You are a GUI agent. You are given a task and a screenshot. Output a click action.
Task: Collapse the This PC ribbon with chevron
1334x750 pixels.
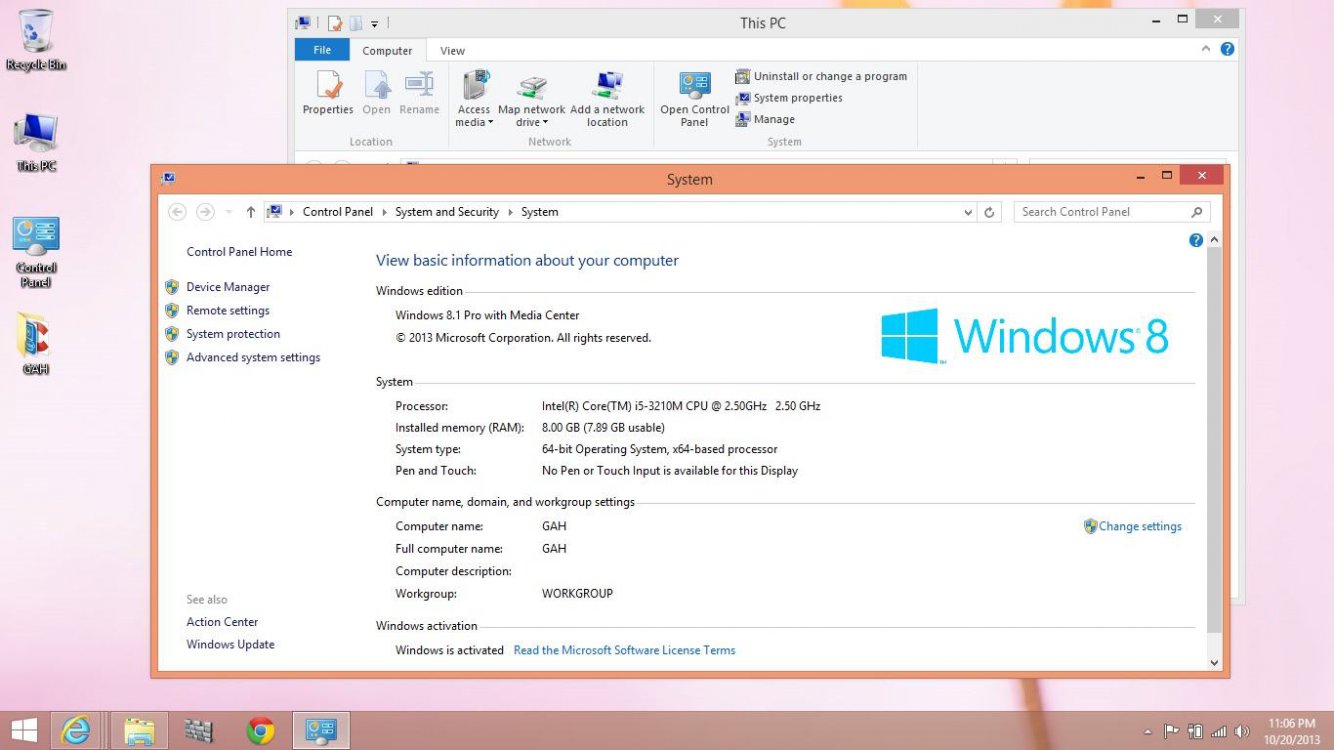[1206, 49]
